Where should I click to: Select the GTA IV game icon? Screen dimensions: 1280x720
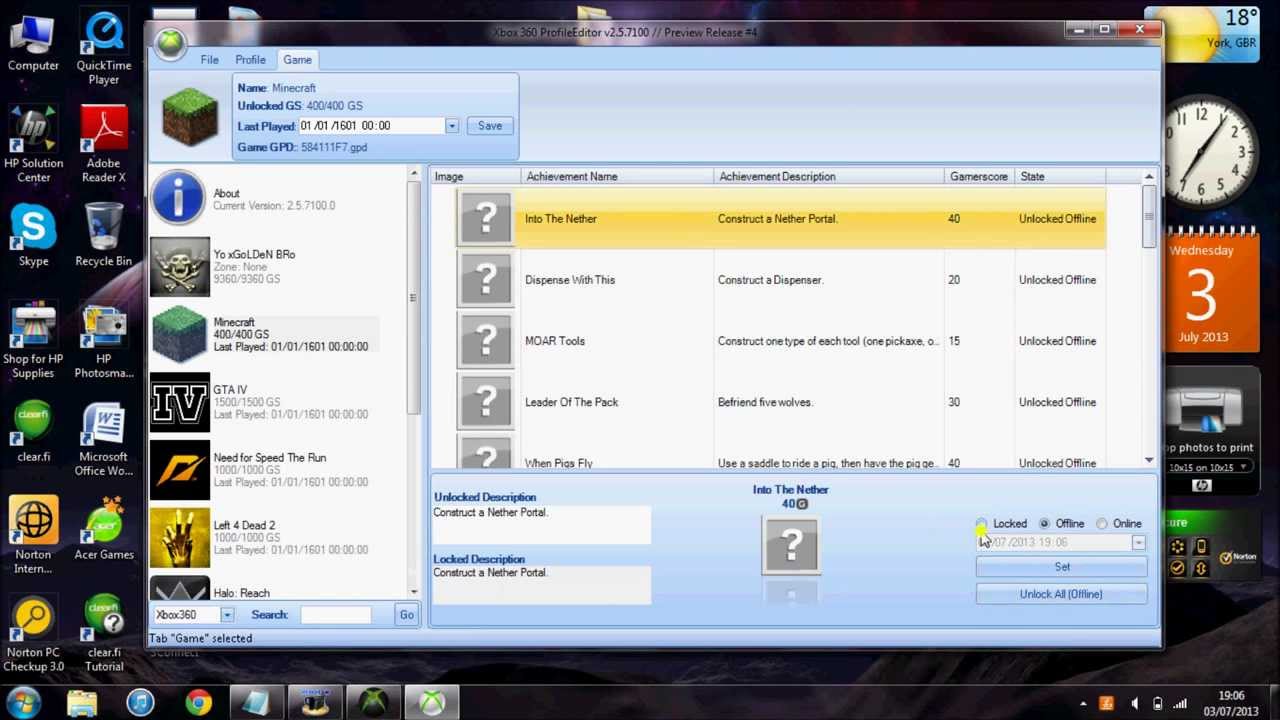(x=180, y=402)
